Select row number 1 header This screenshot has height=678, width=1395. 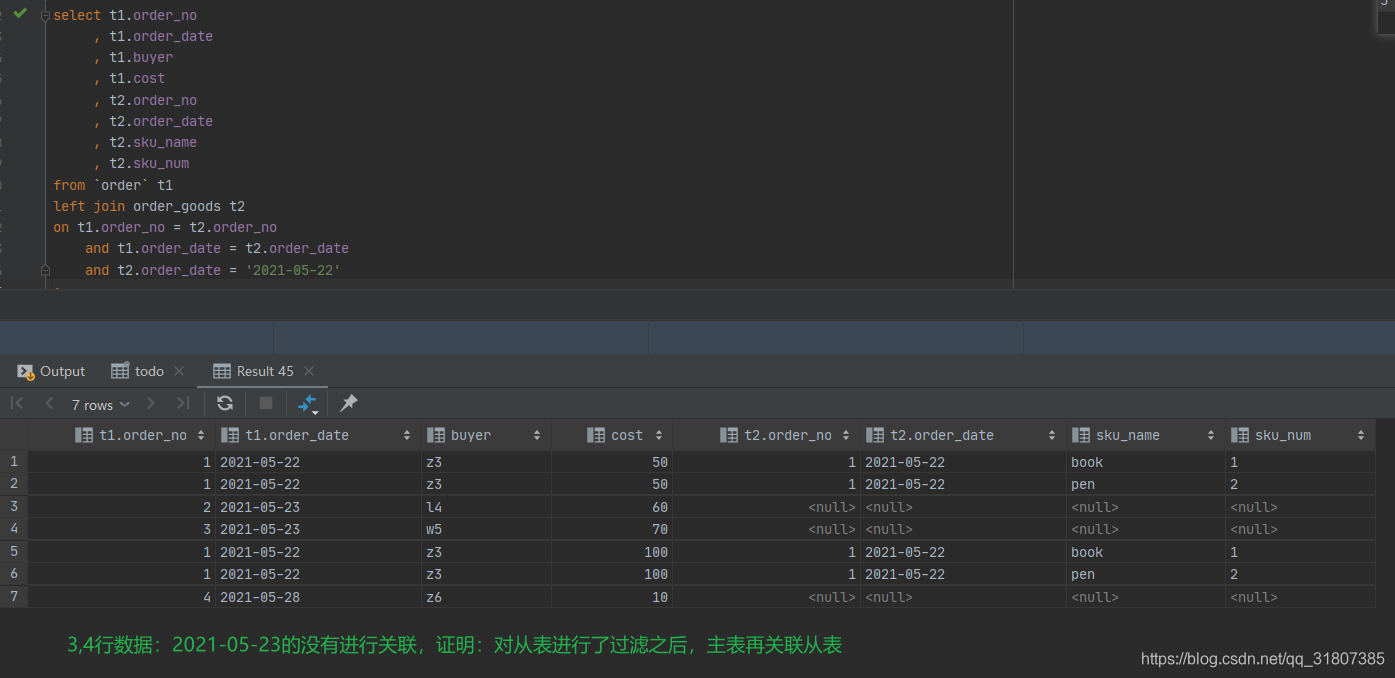14,462
